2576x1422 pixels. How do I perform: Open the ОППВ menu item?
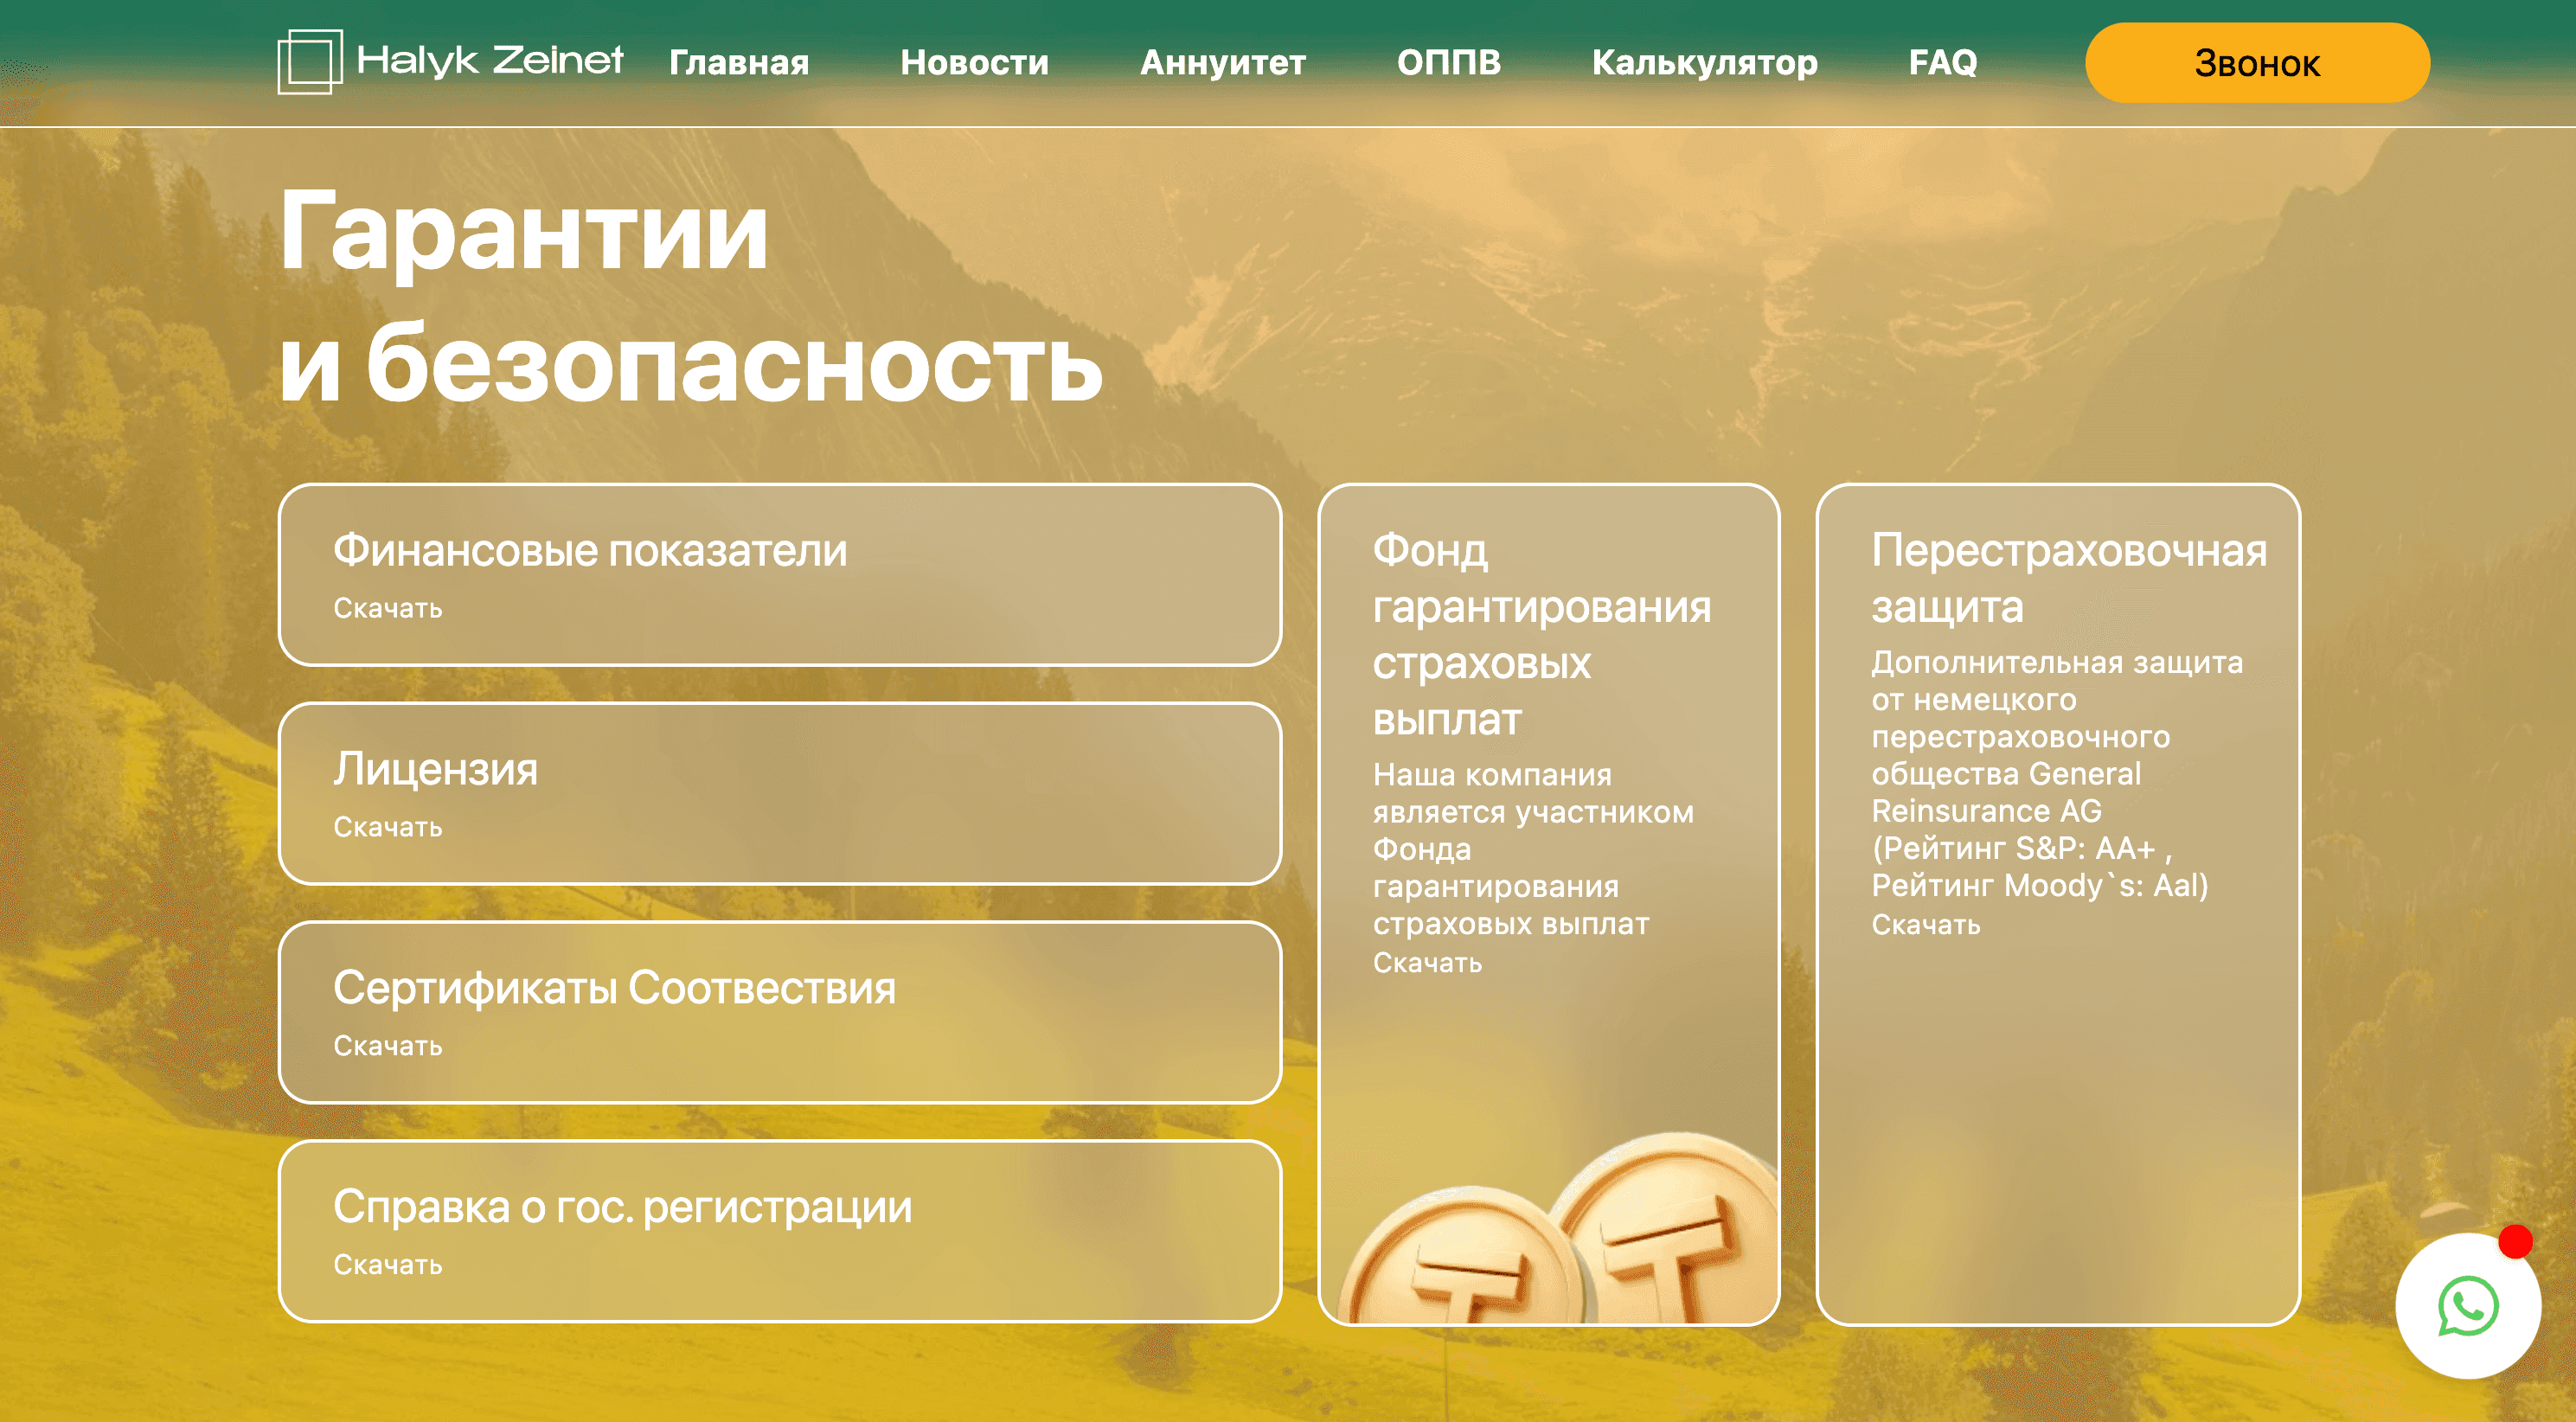pos(1448,62)
